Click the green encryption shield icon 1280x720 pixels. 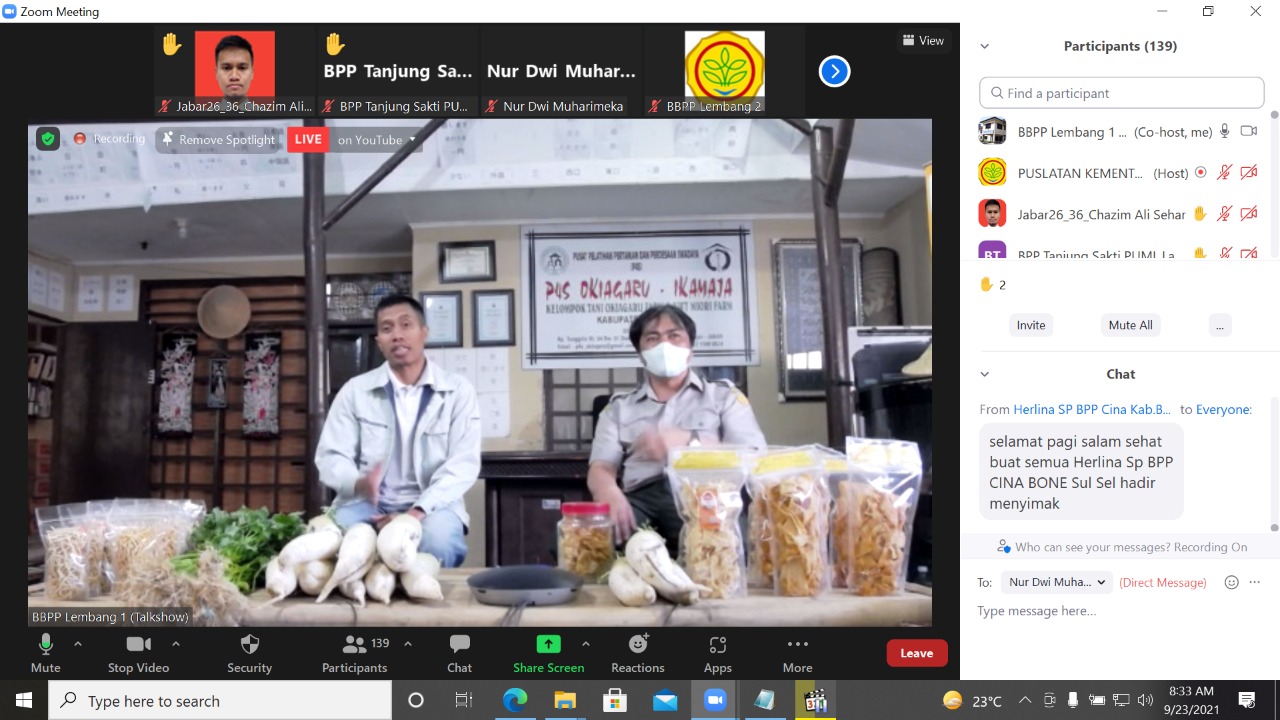pyautogui.click(x=48, y=139)
